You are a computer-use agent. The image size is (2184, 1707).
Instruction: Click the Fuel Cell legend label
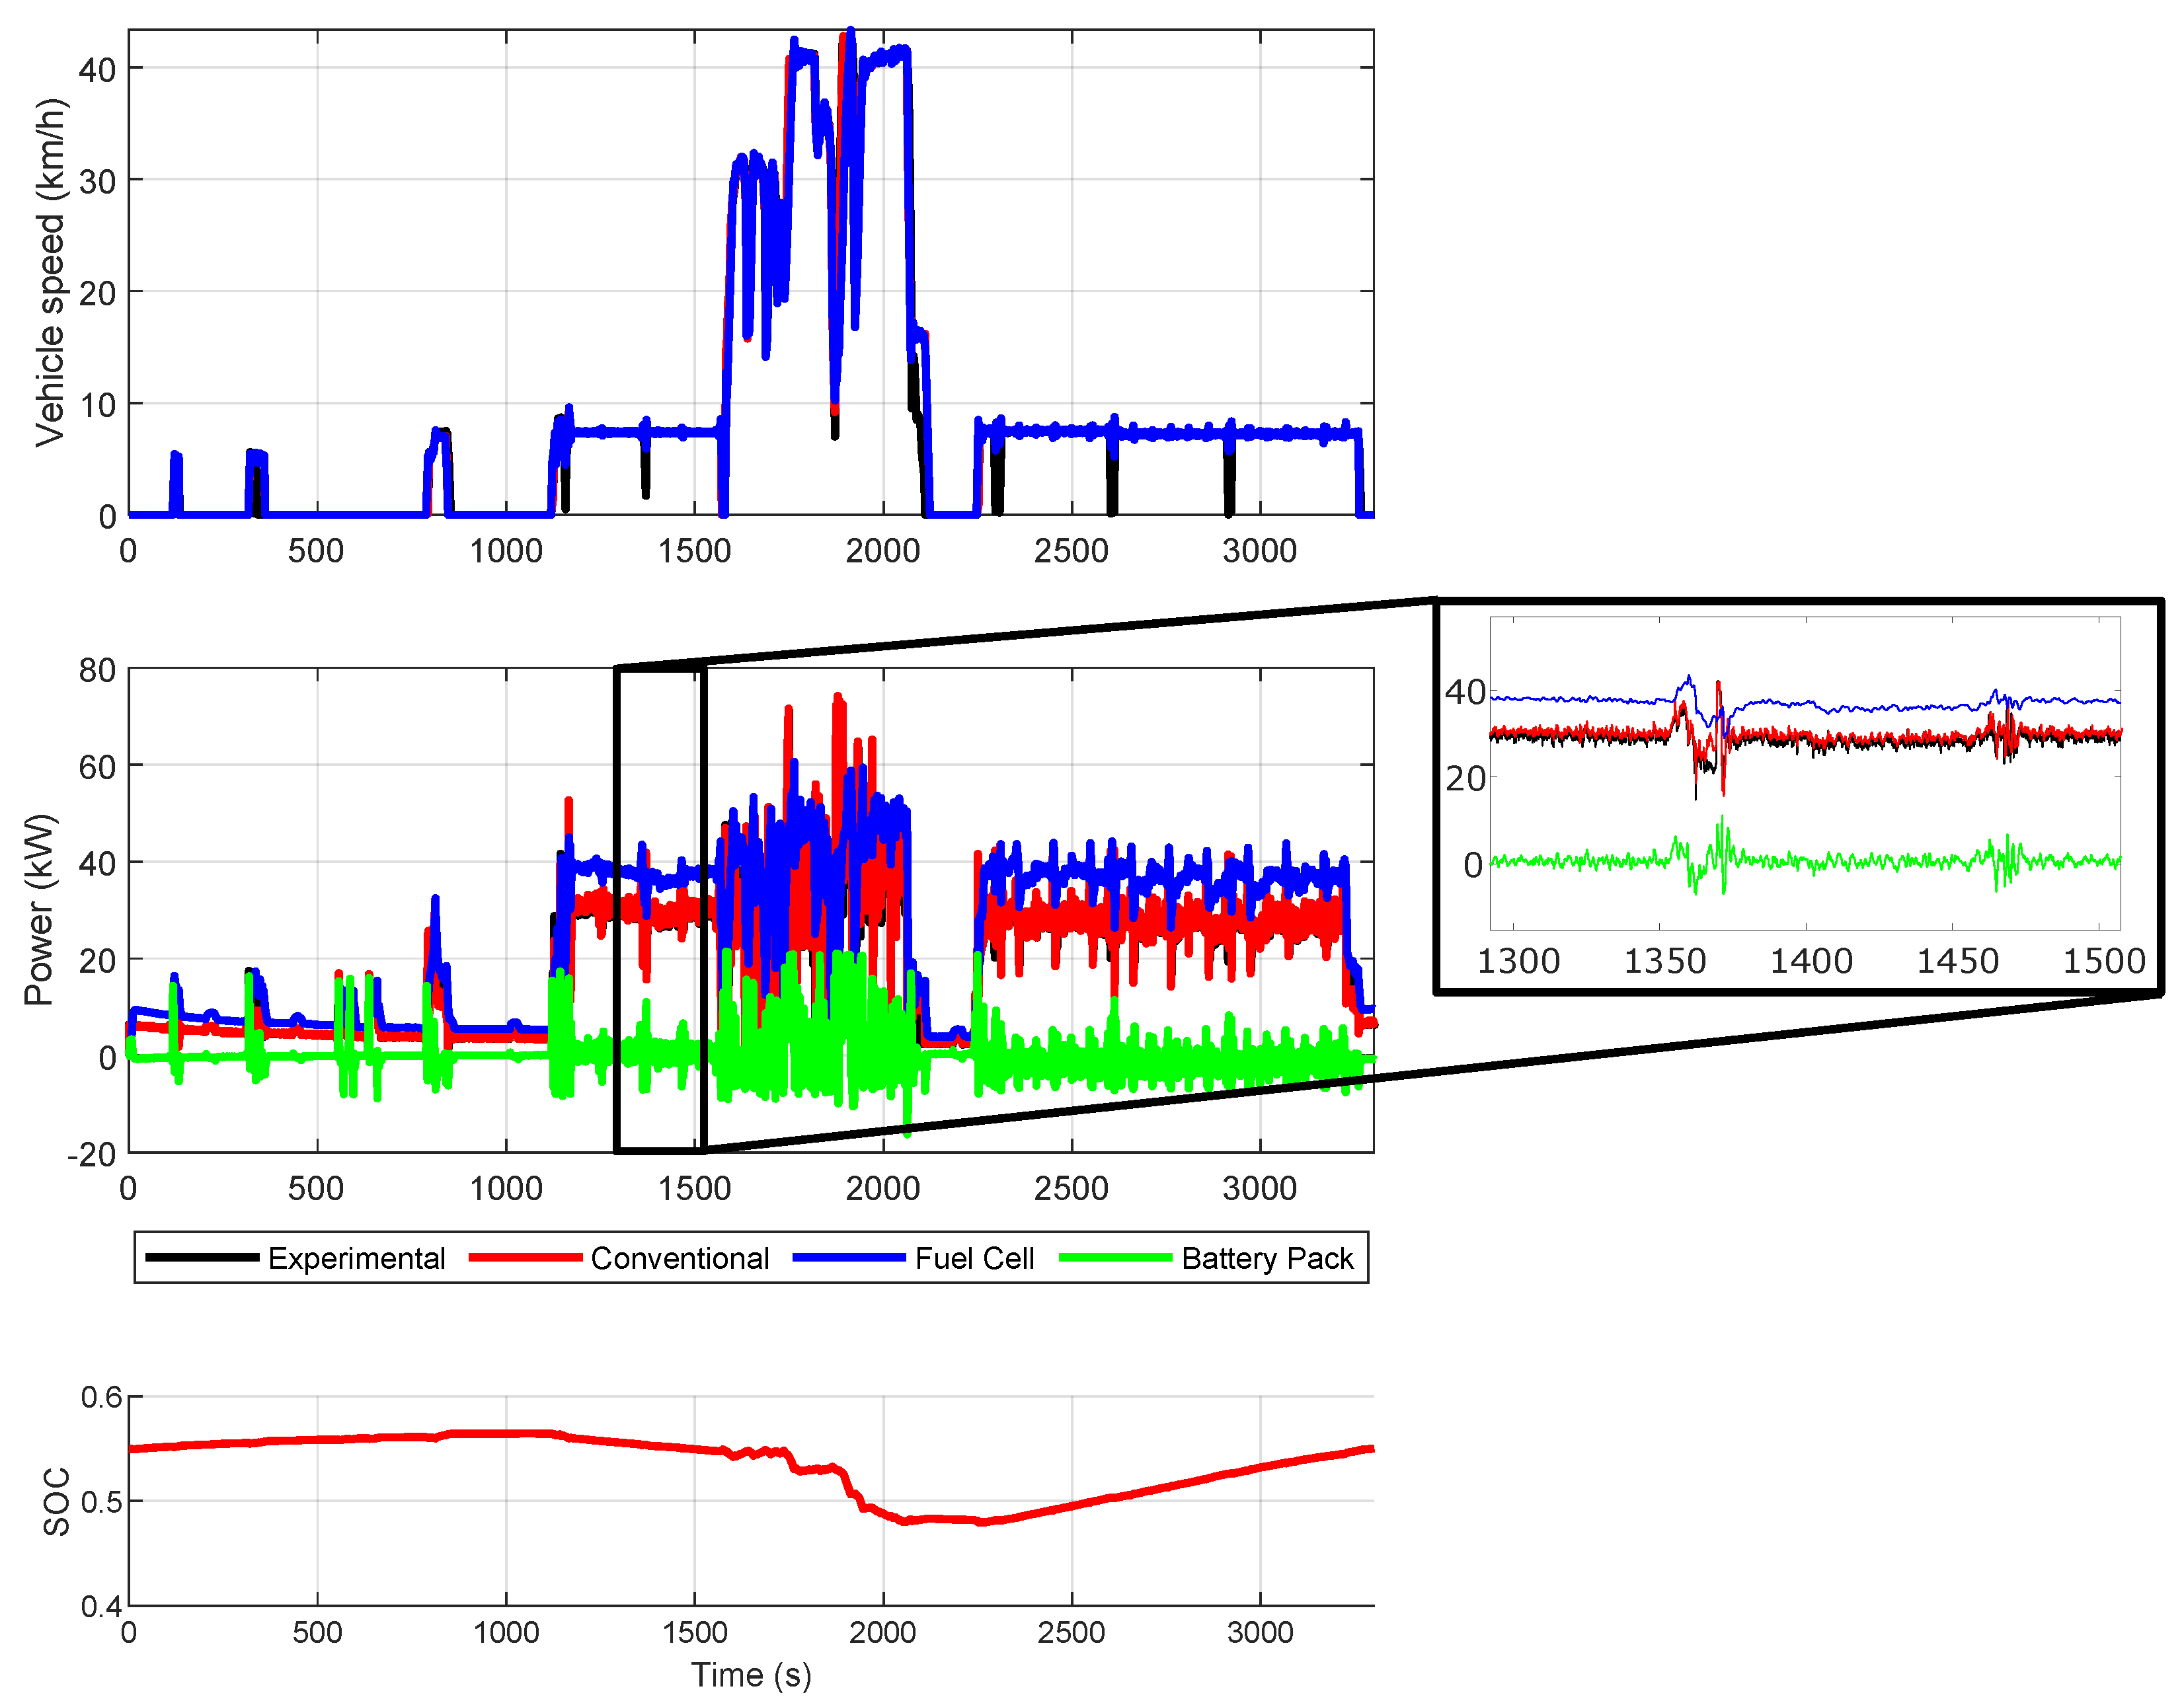point(974,1258)
